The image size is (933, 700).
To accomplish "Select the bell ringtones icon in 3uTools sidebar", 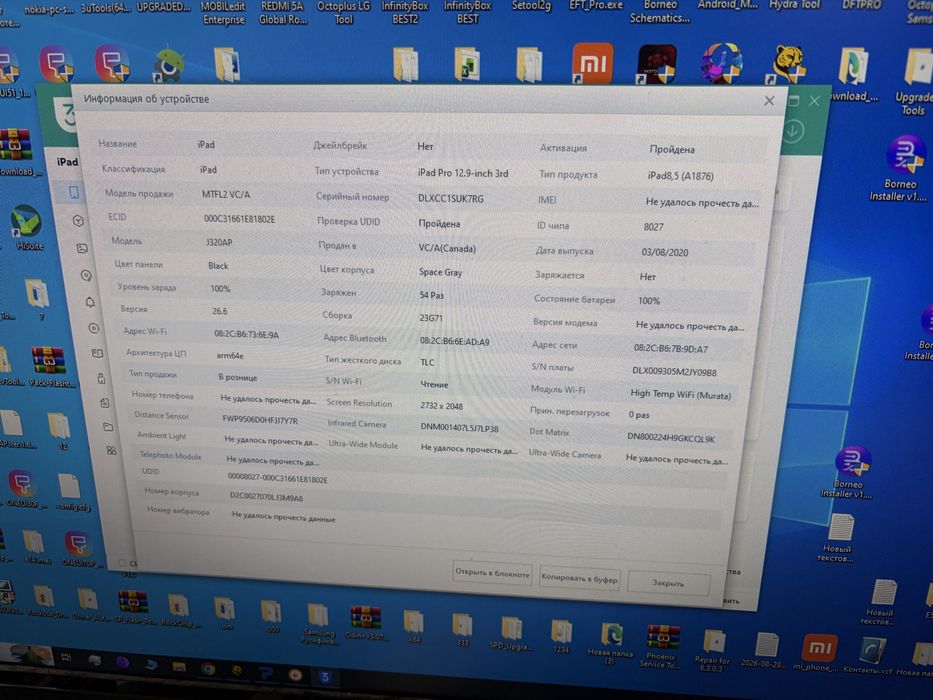I will point(90,302).
